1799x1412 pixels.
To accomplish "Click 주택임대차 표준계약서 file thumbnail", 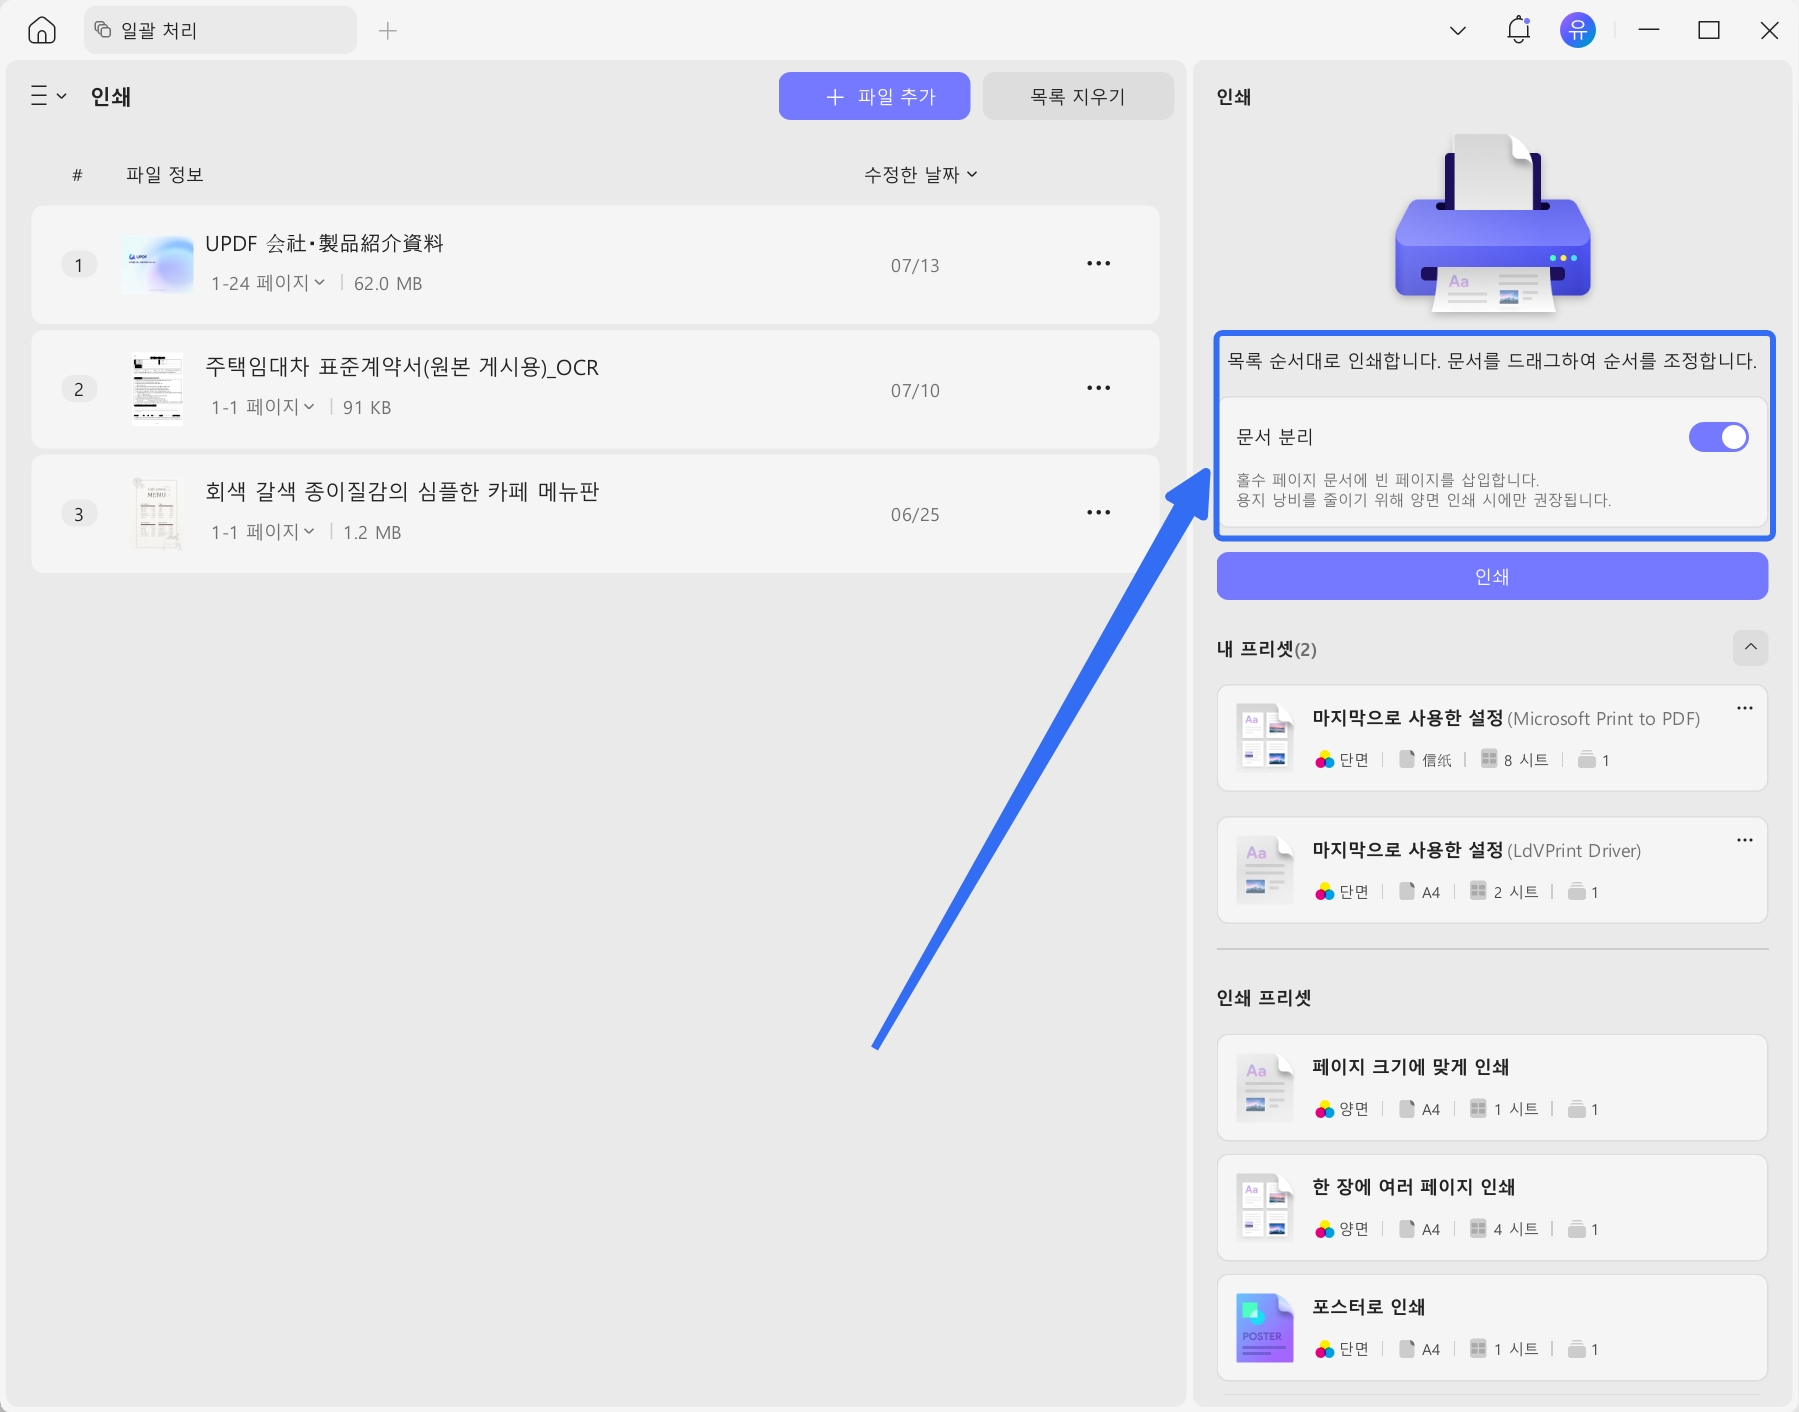I will click(157, 389).
